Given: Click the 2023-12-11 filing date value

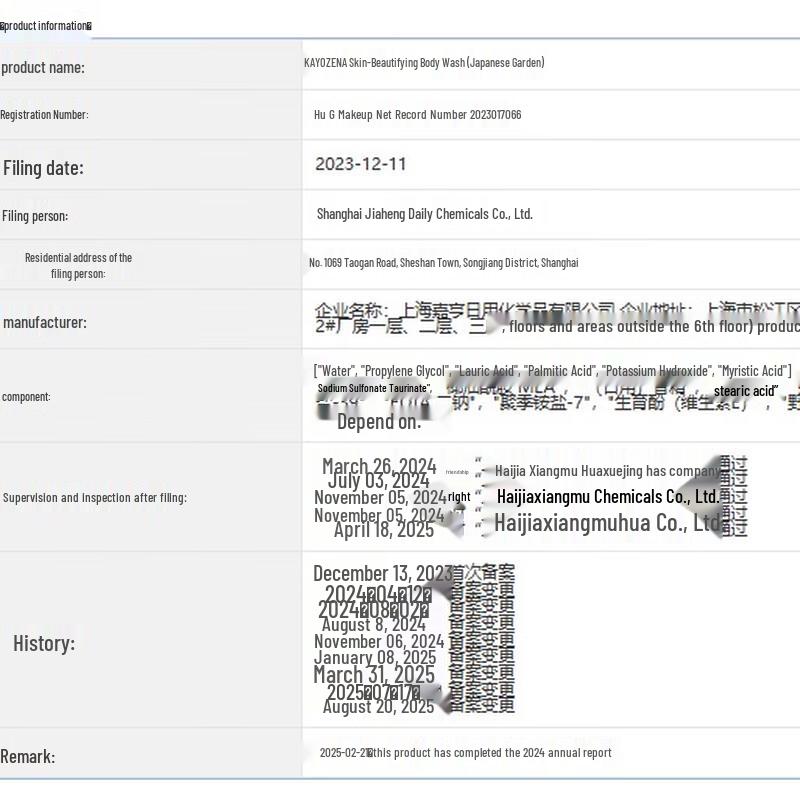Looking at the screenshot, I should (360, 164).
